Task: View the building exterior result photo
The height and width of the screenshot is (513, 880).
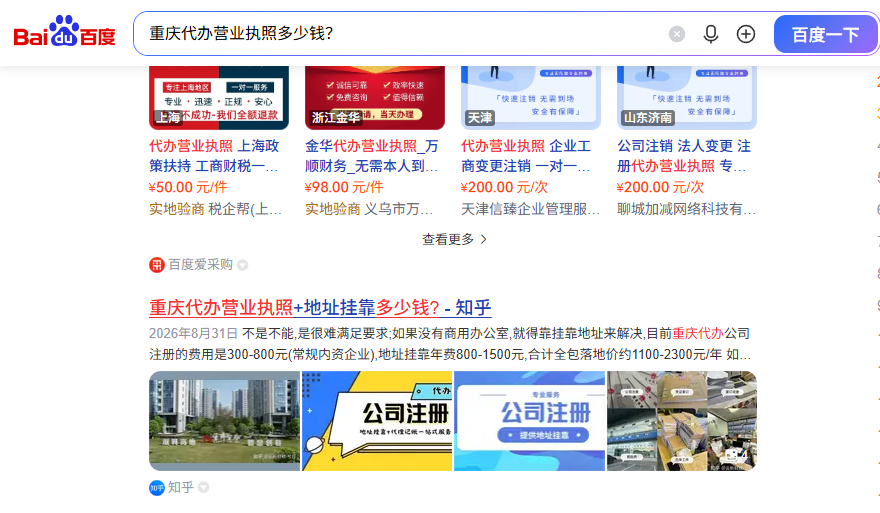Action: tap(224, 421)
